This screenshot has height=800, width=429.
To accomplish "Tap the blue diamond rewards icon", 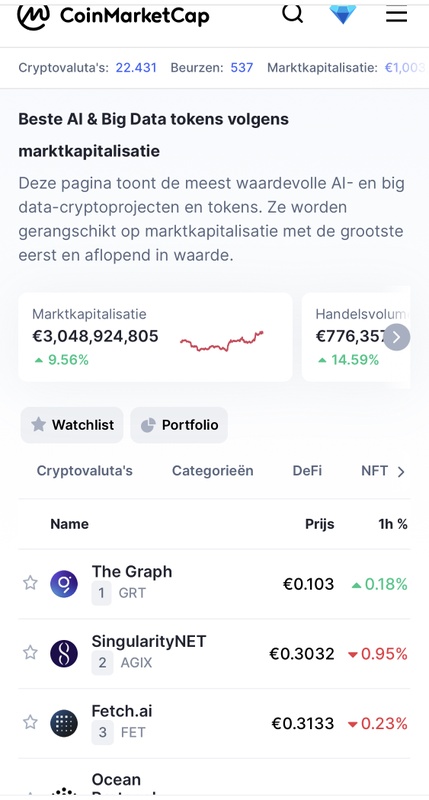I will (x=343, y=13).
